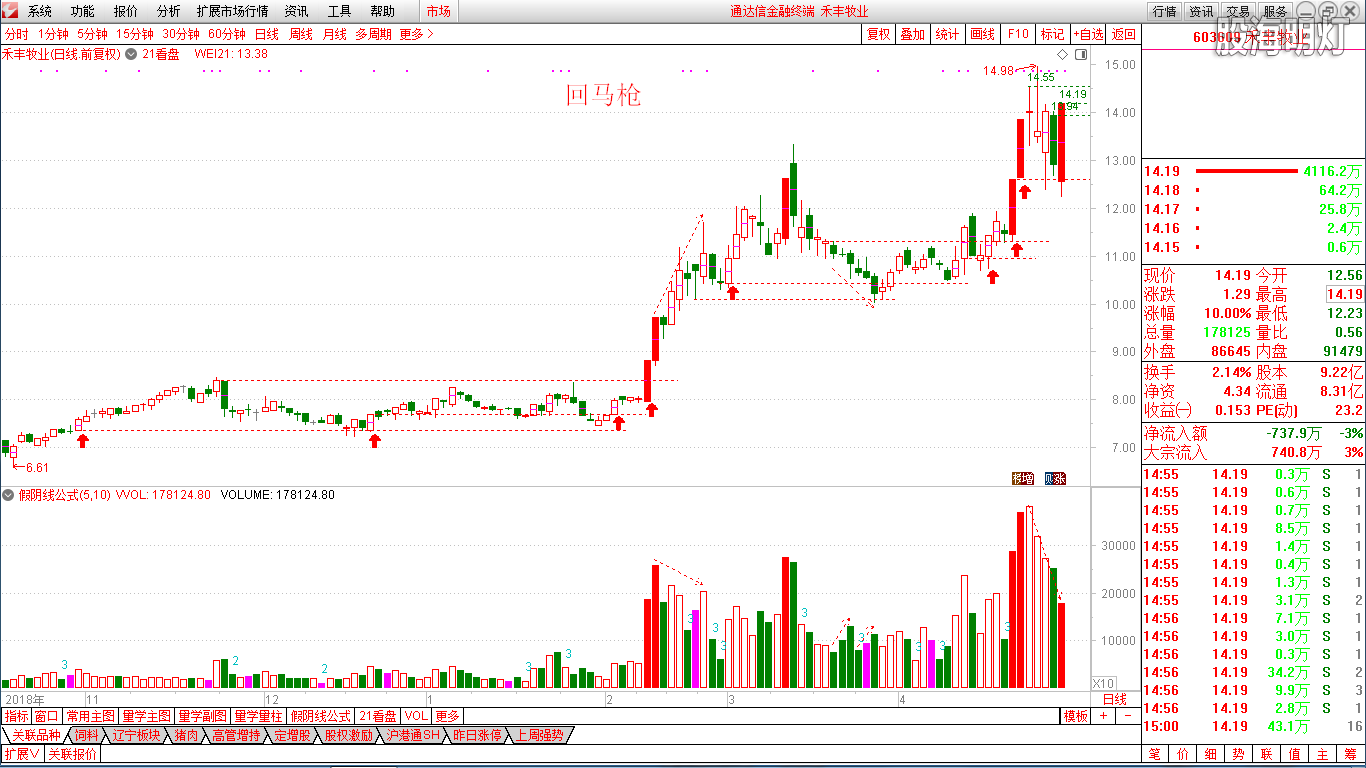
Task: Select the VOL indicator tab
Action: click(x=416, y=716)
